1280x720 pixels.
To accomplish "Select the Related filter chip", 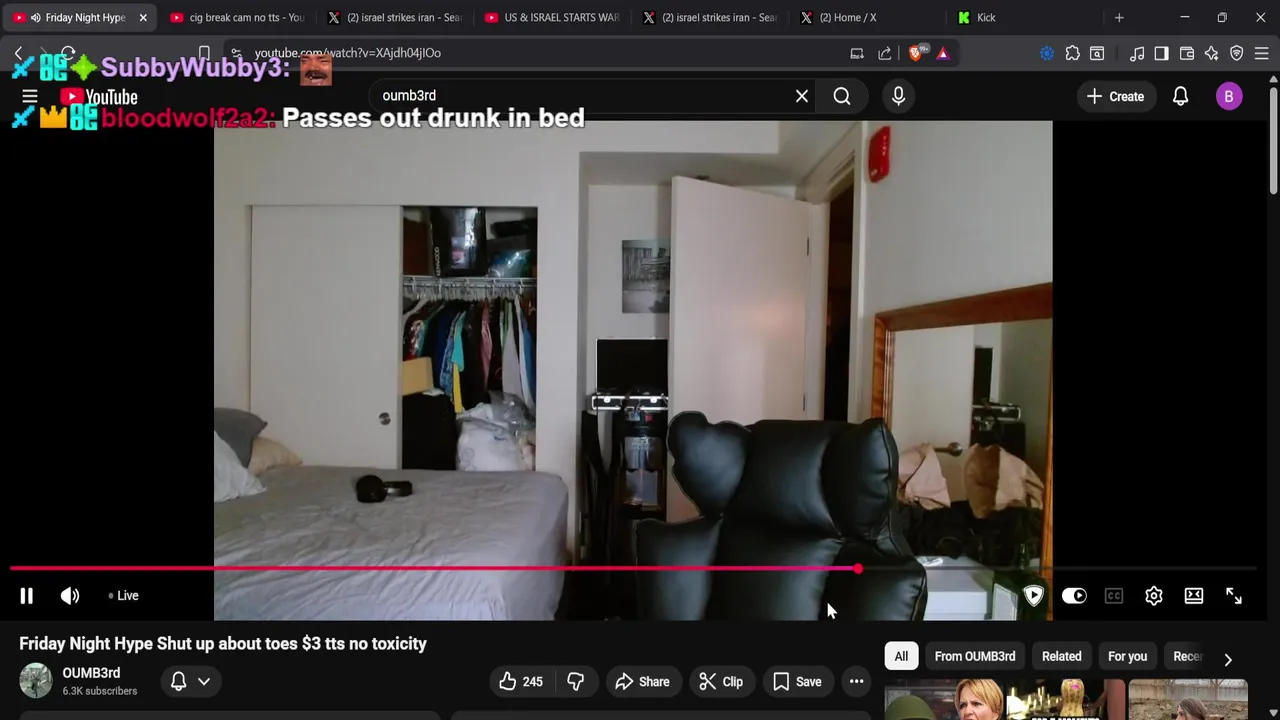I will pyautogui.click(x=1062, y=657).
